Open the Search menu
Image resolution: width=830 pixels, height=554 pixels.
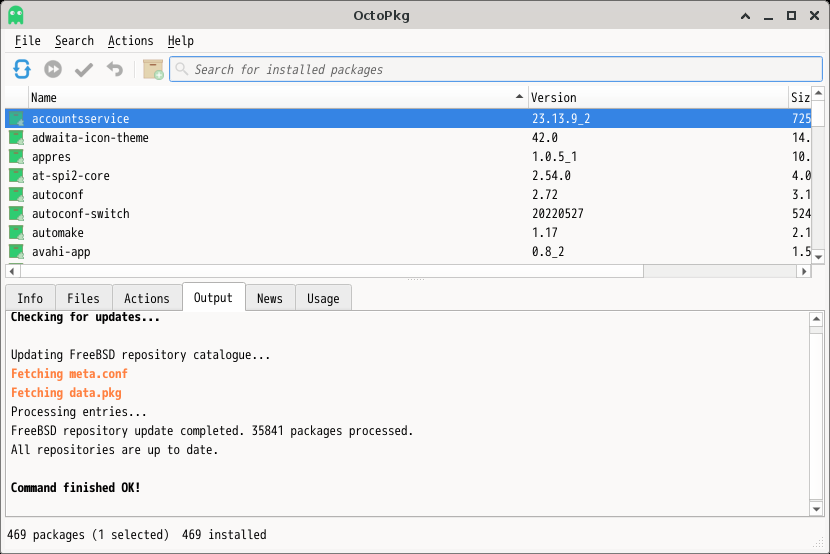point(74,41)
